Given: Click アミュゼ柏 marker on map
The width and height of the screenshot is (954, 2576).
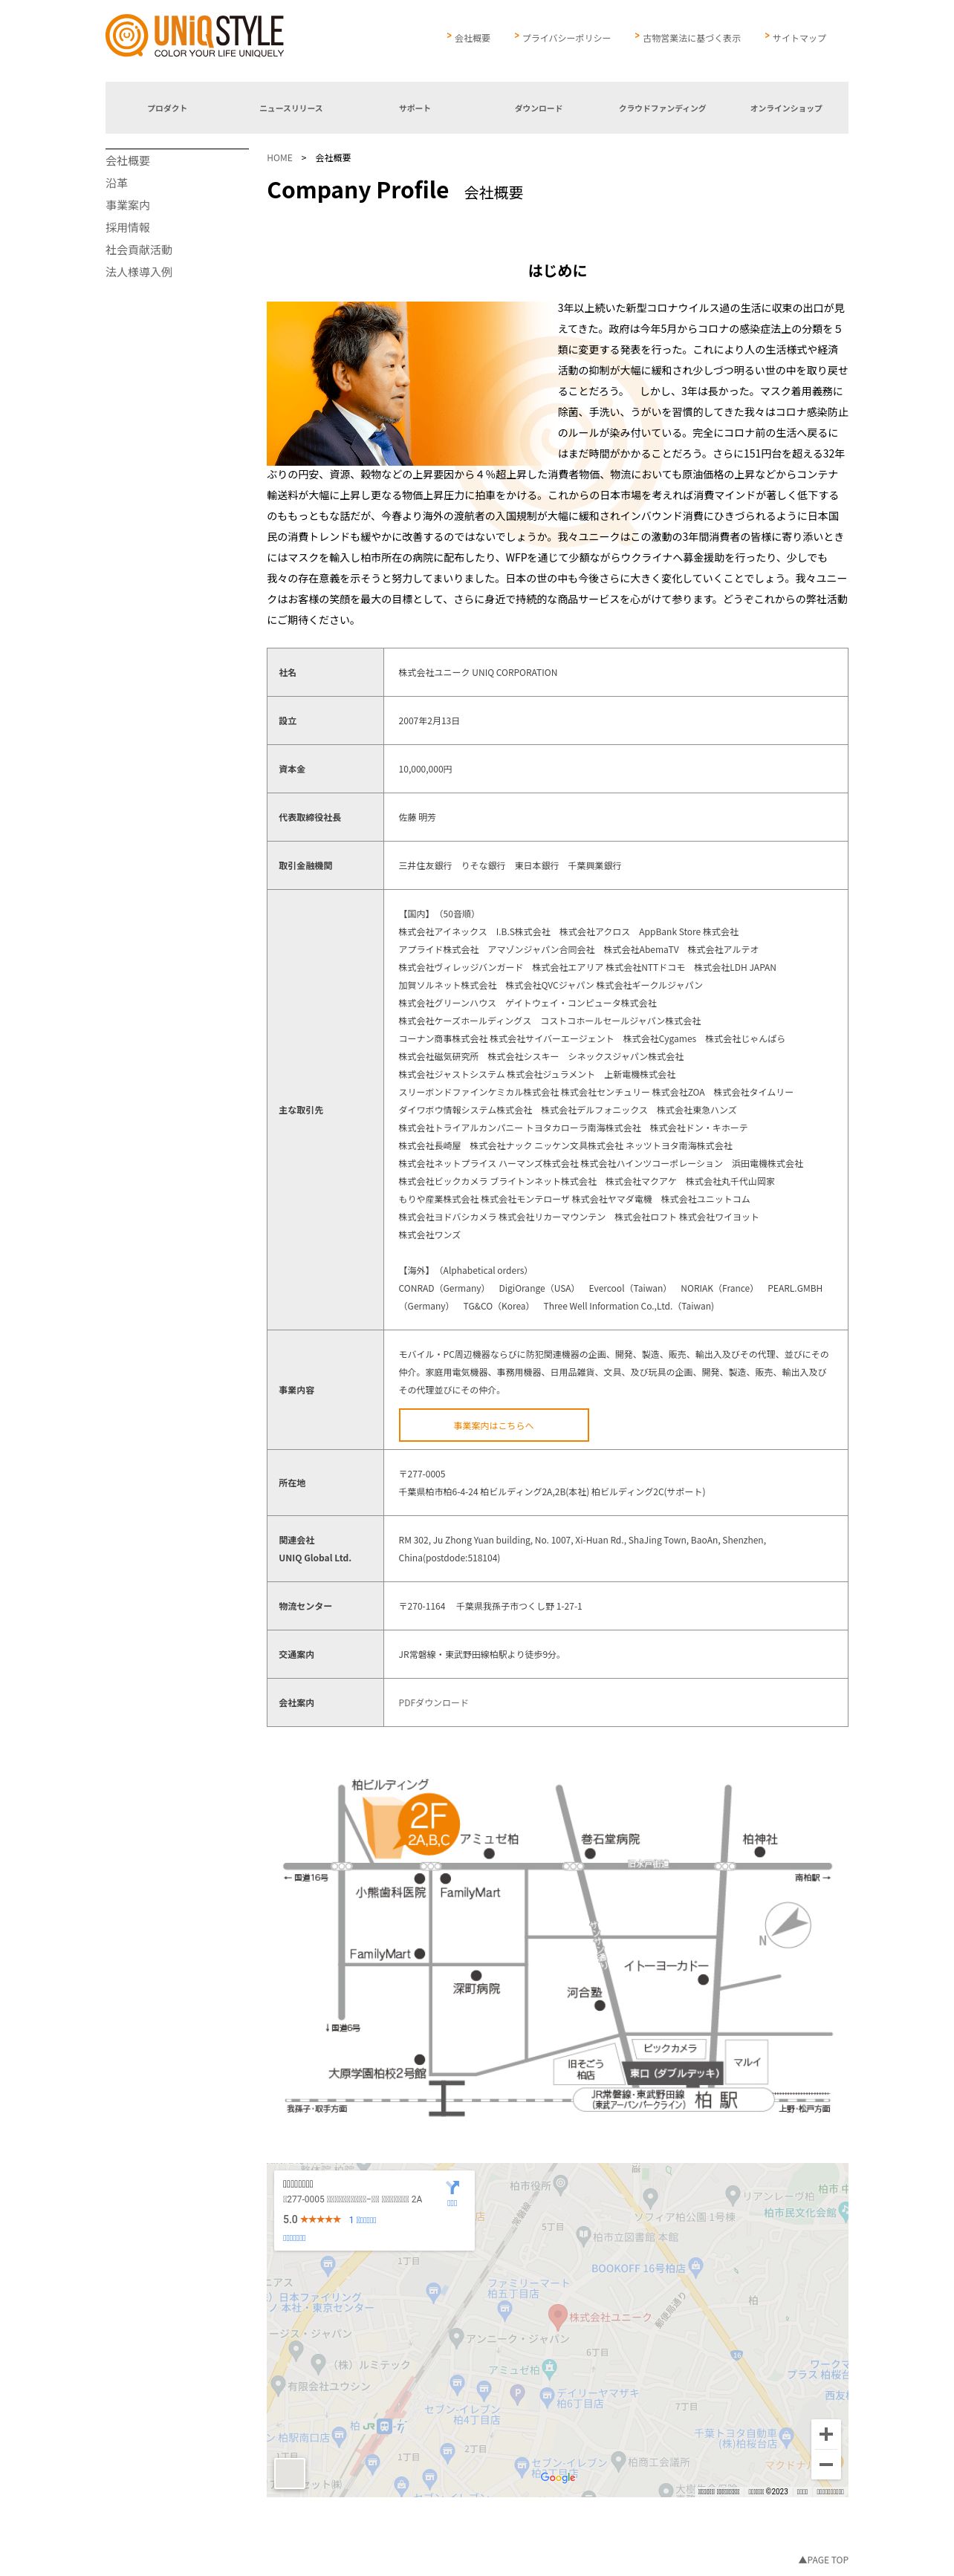Looking at the screenshot, I should pyautogui.click(x=548, y=2369).
